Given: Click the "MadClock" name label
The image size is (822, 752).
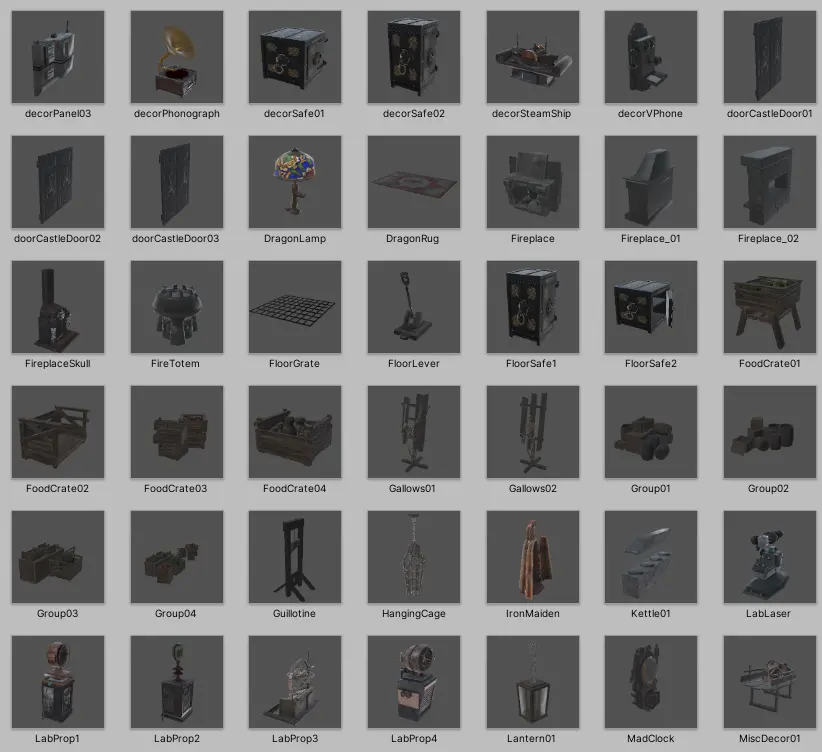Looking at the screenshot, I should click(651, 738).
